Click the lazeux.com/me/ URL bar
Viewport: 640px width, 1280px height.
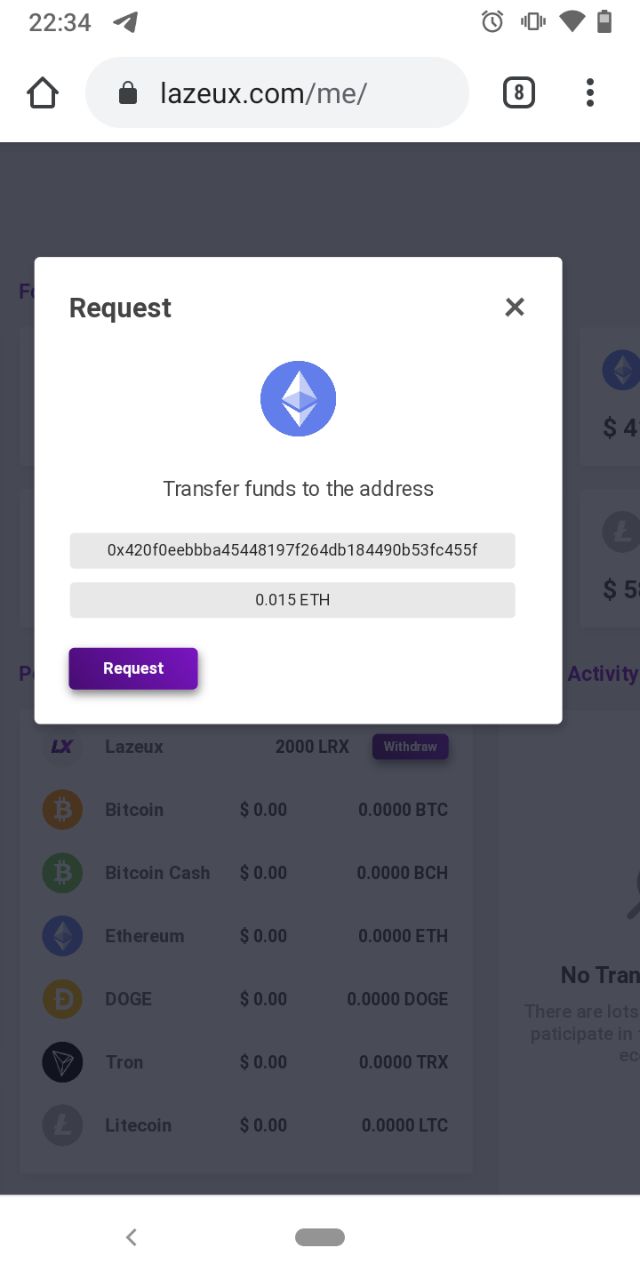[x=277, y=93]
